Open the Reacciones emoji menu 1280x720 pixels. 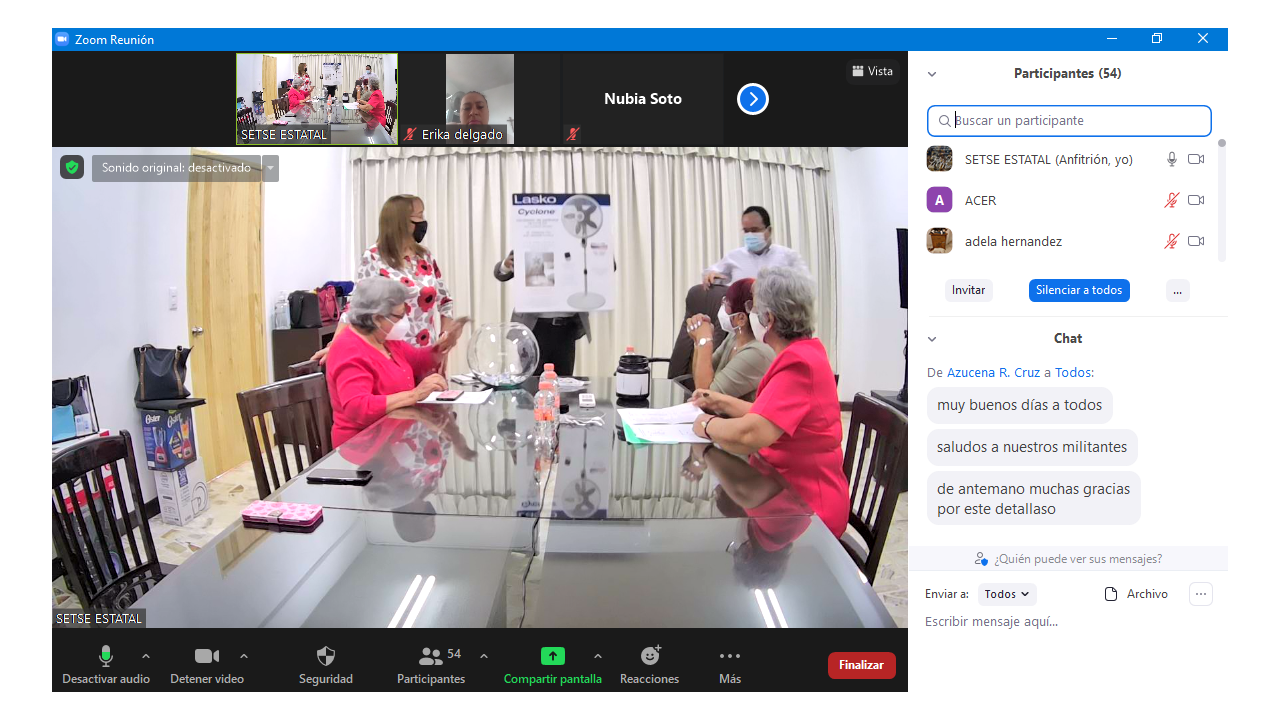click(650, 664)
